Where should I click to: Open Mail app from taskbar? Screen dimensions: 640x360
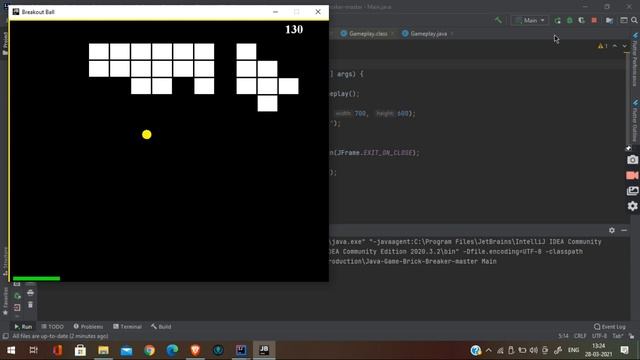click(x=126, y=350)
